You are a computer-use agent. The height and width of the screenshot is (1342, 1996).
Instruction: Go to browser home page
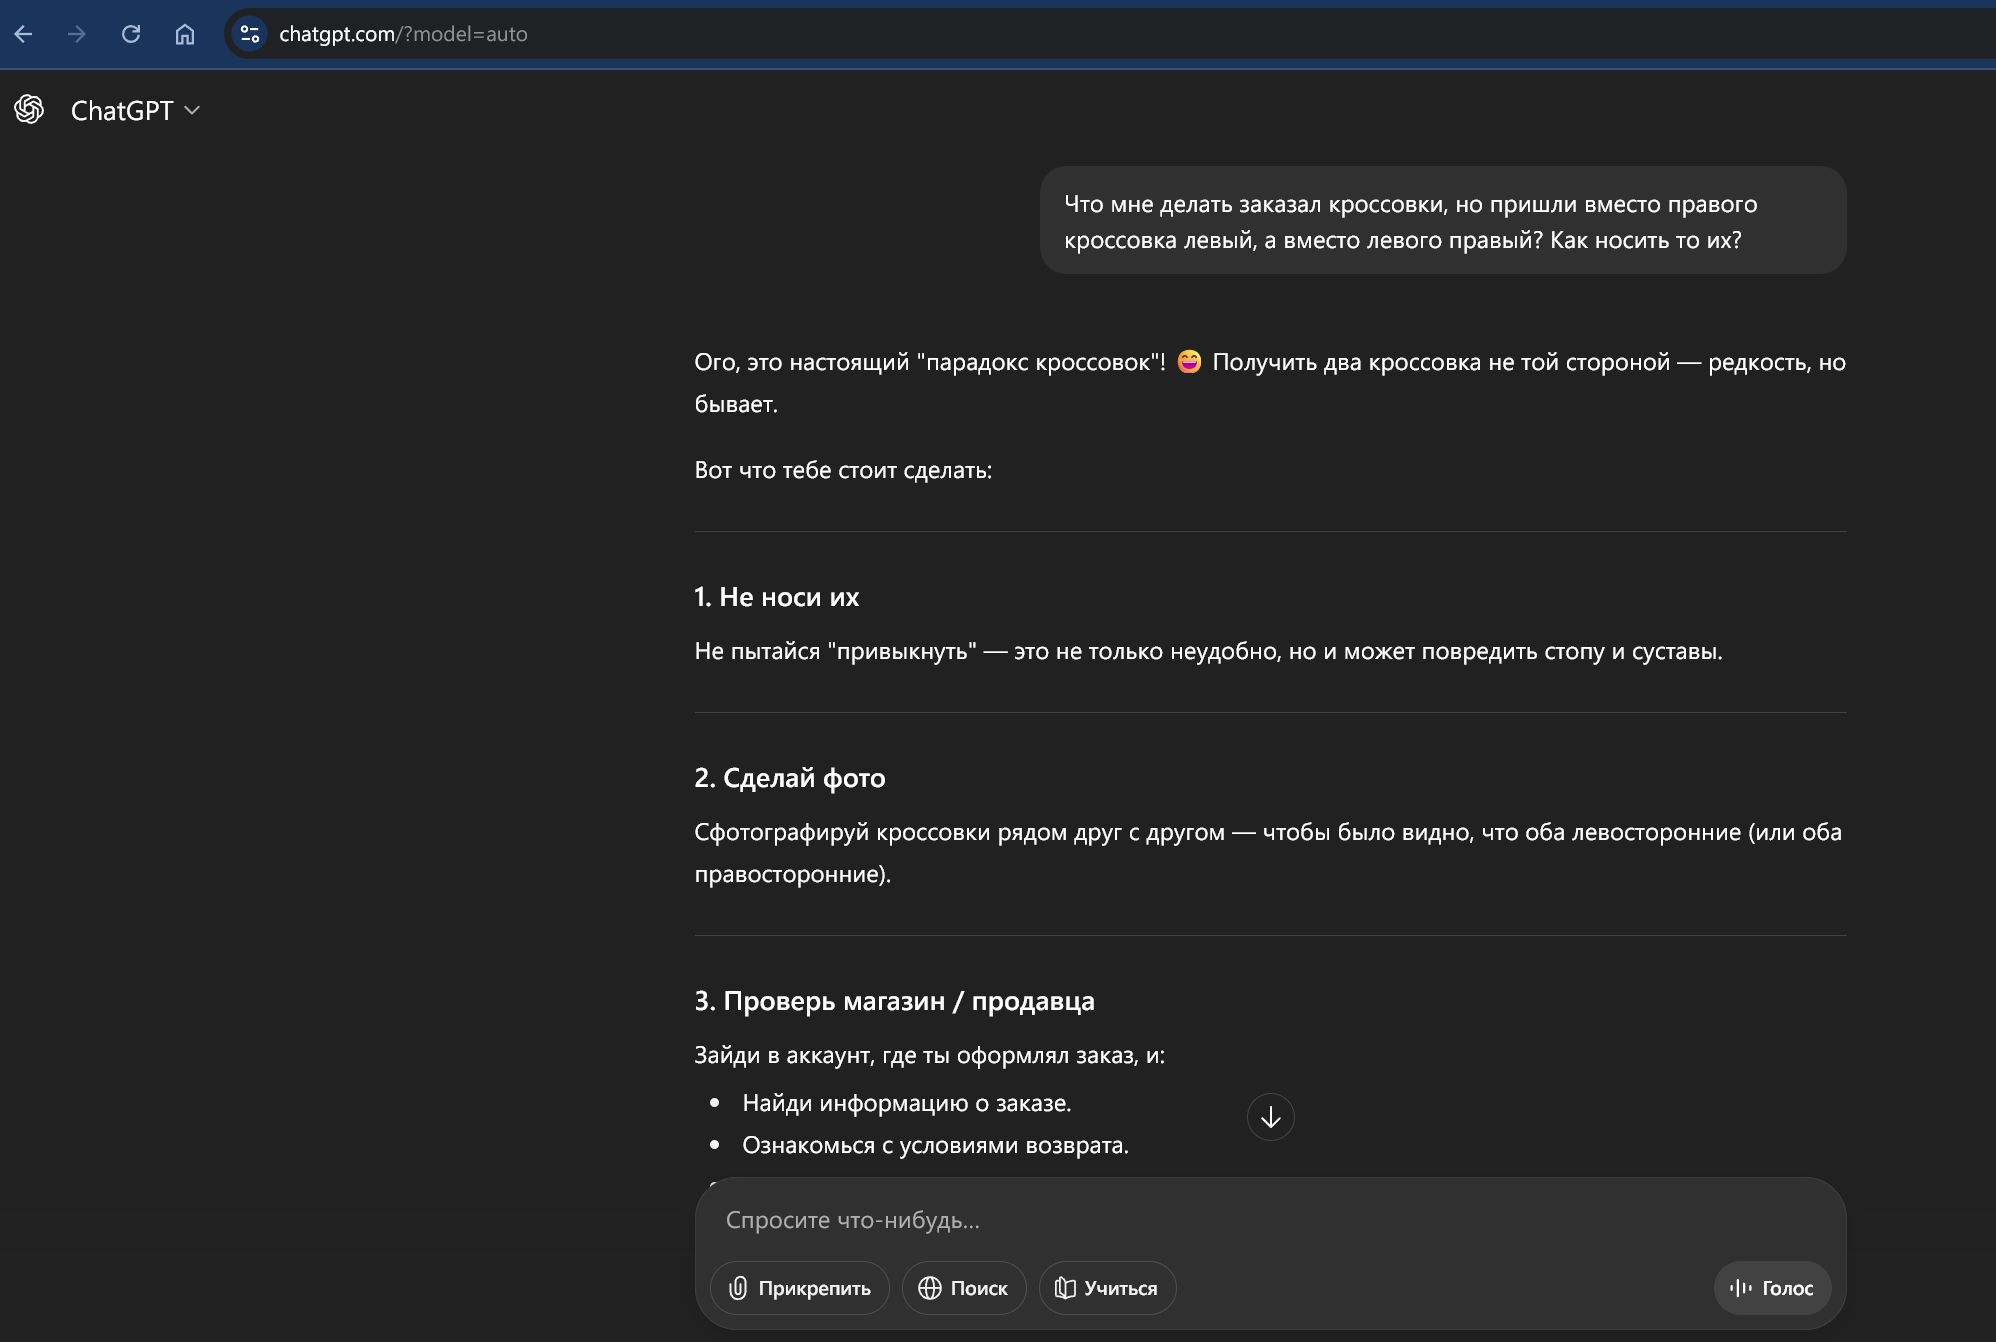(185, 34)
